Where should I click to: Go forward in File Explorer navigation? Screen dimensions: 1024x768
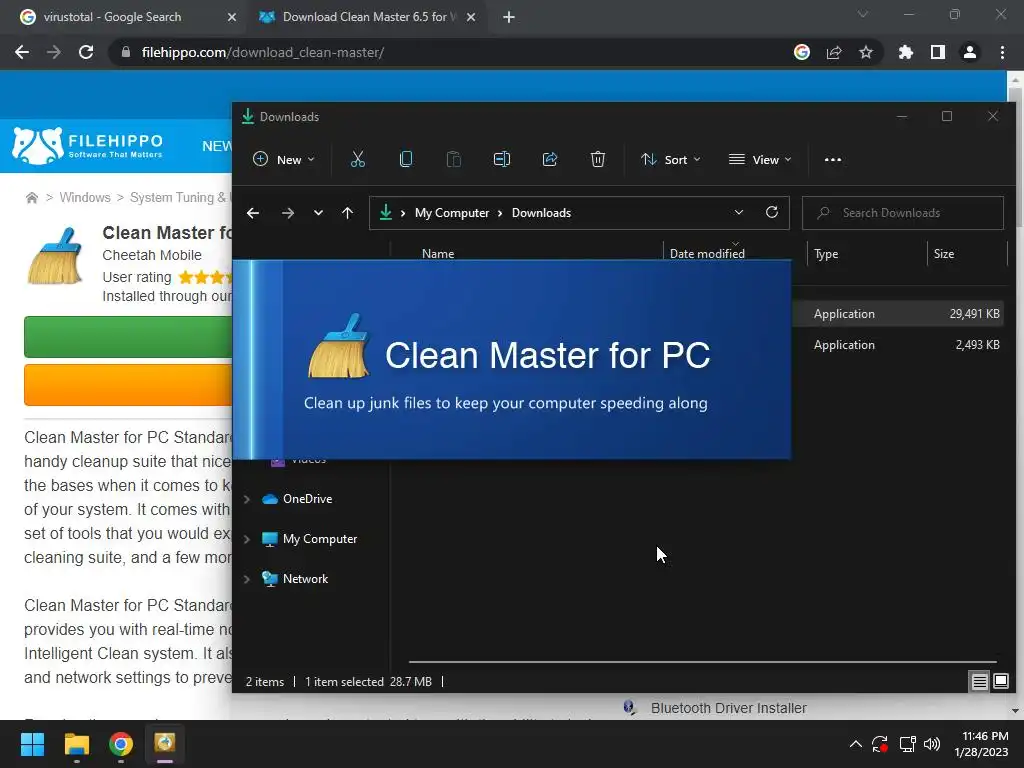click(x=287, y=213)
